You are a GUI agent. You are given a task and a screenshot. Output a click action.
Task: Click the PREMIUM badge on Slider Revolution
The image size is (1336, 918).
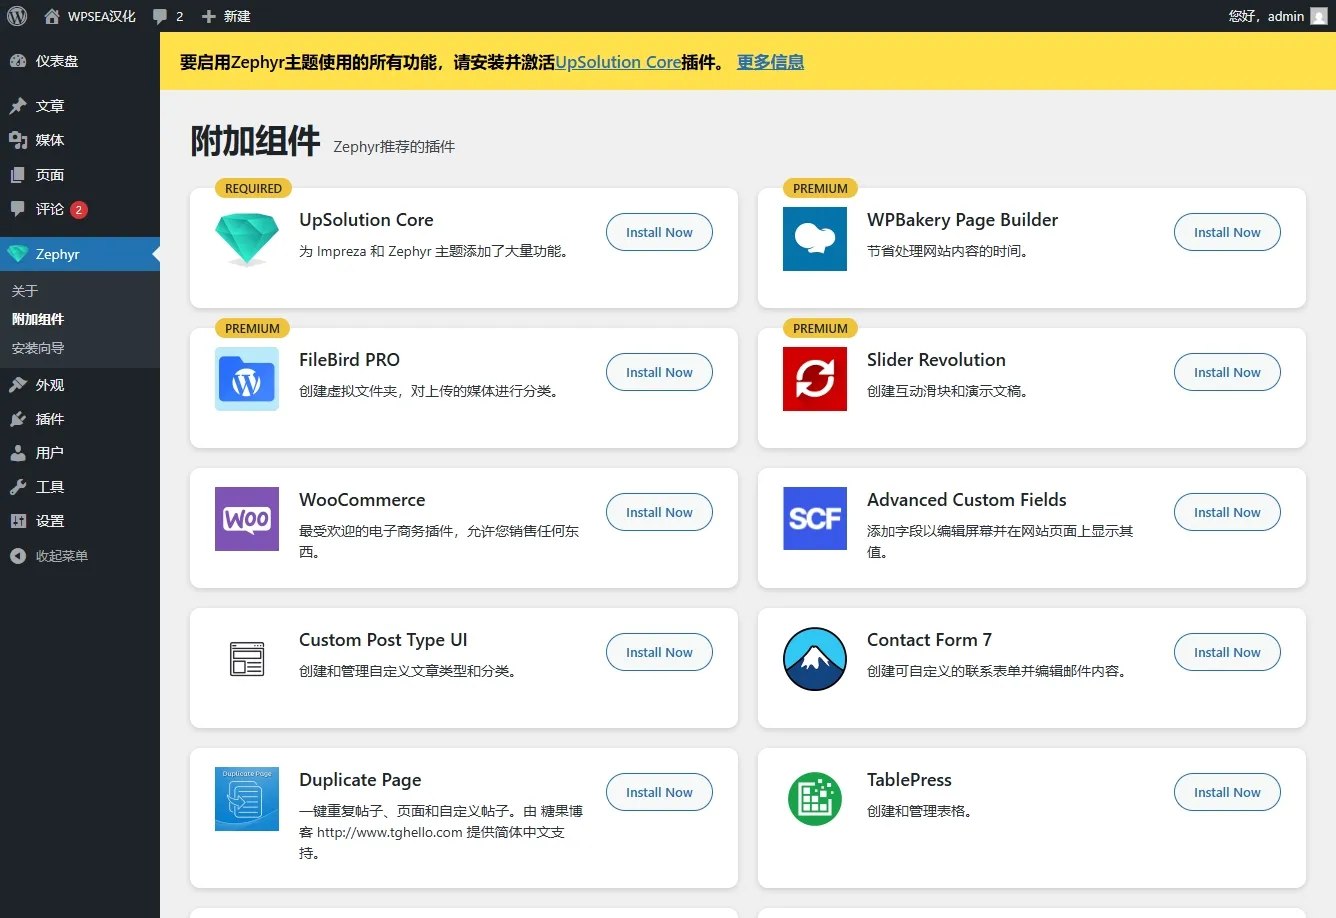[x=820, y=328]
